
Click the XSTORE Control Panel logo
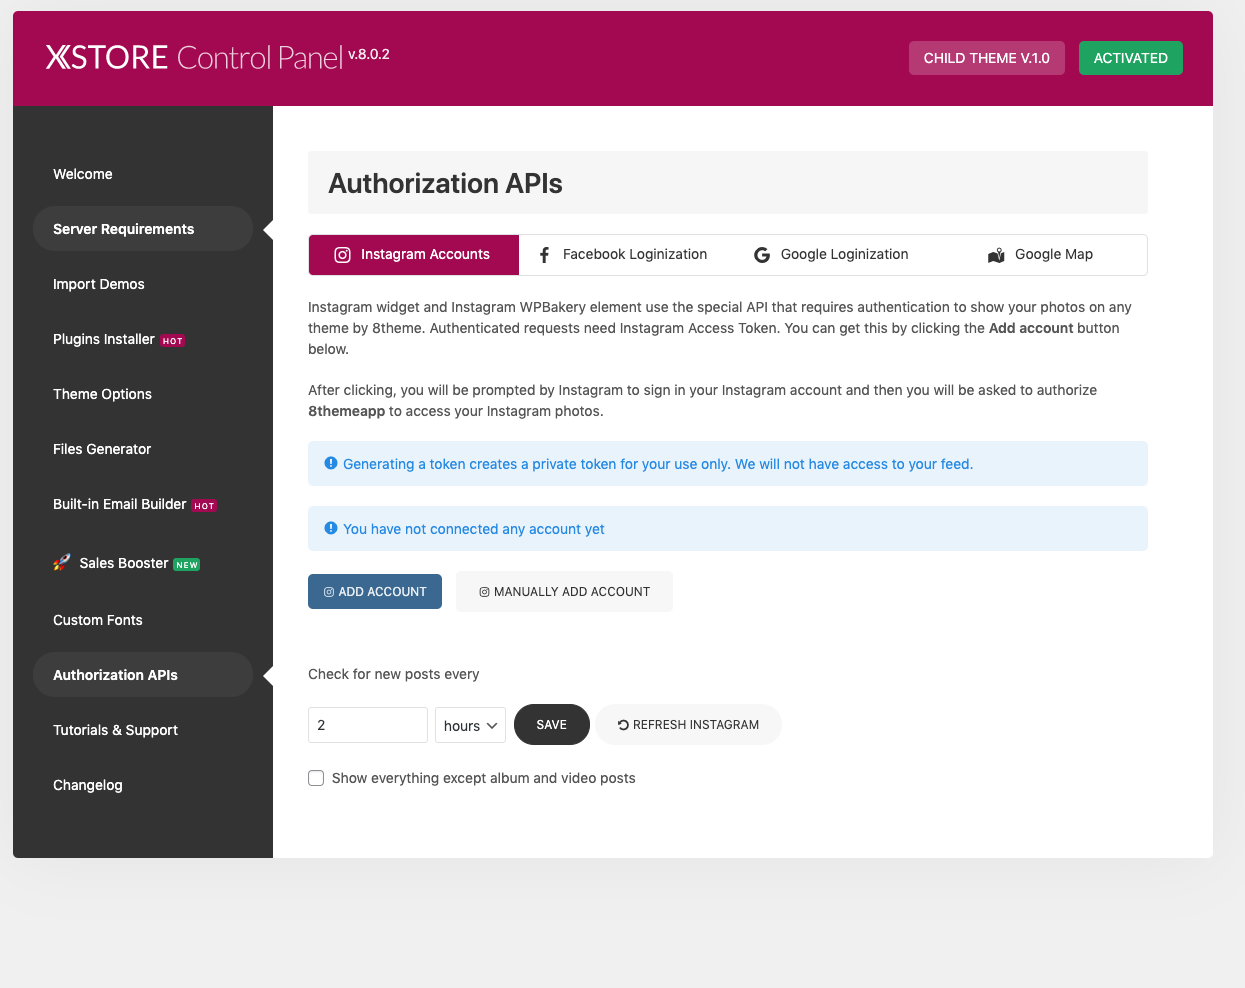click(x=194, y=57)
